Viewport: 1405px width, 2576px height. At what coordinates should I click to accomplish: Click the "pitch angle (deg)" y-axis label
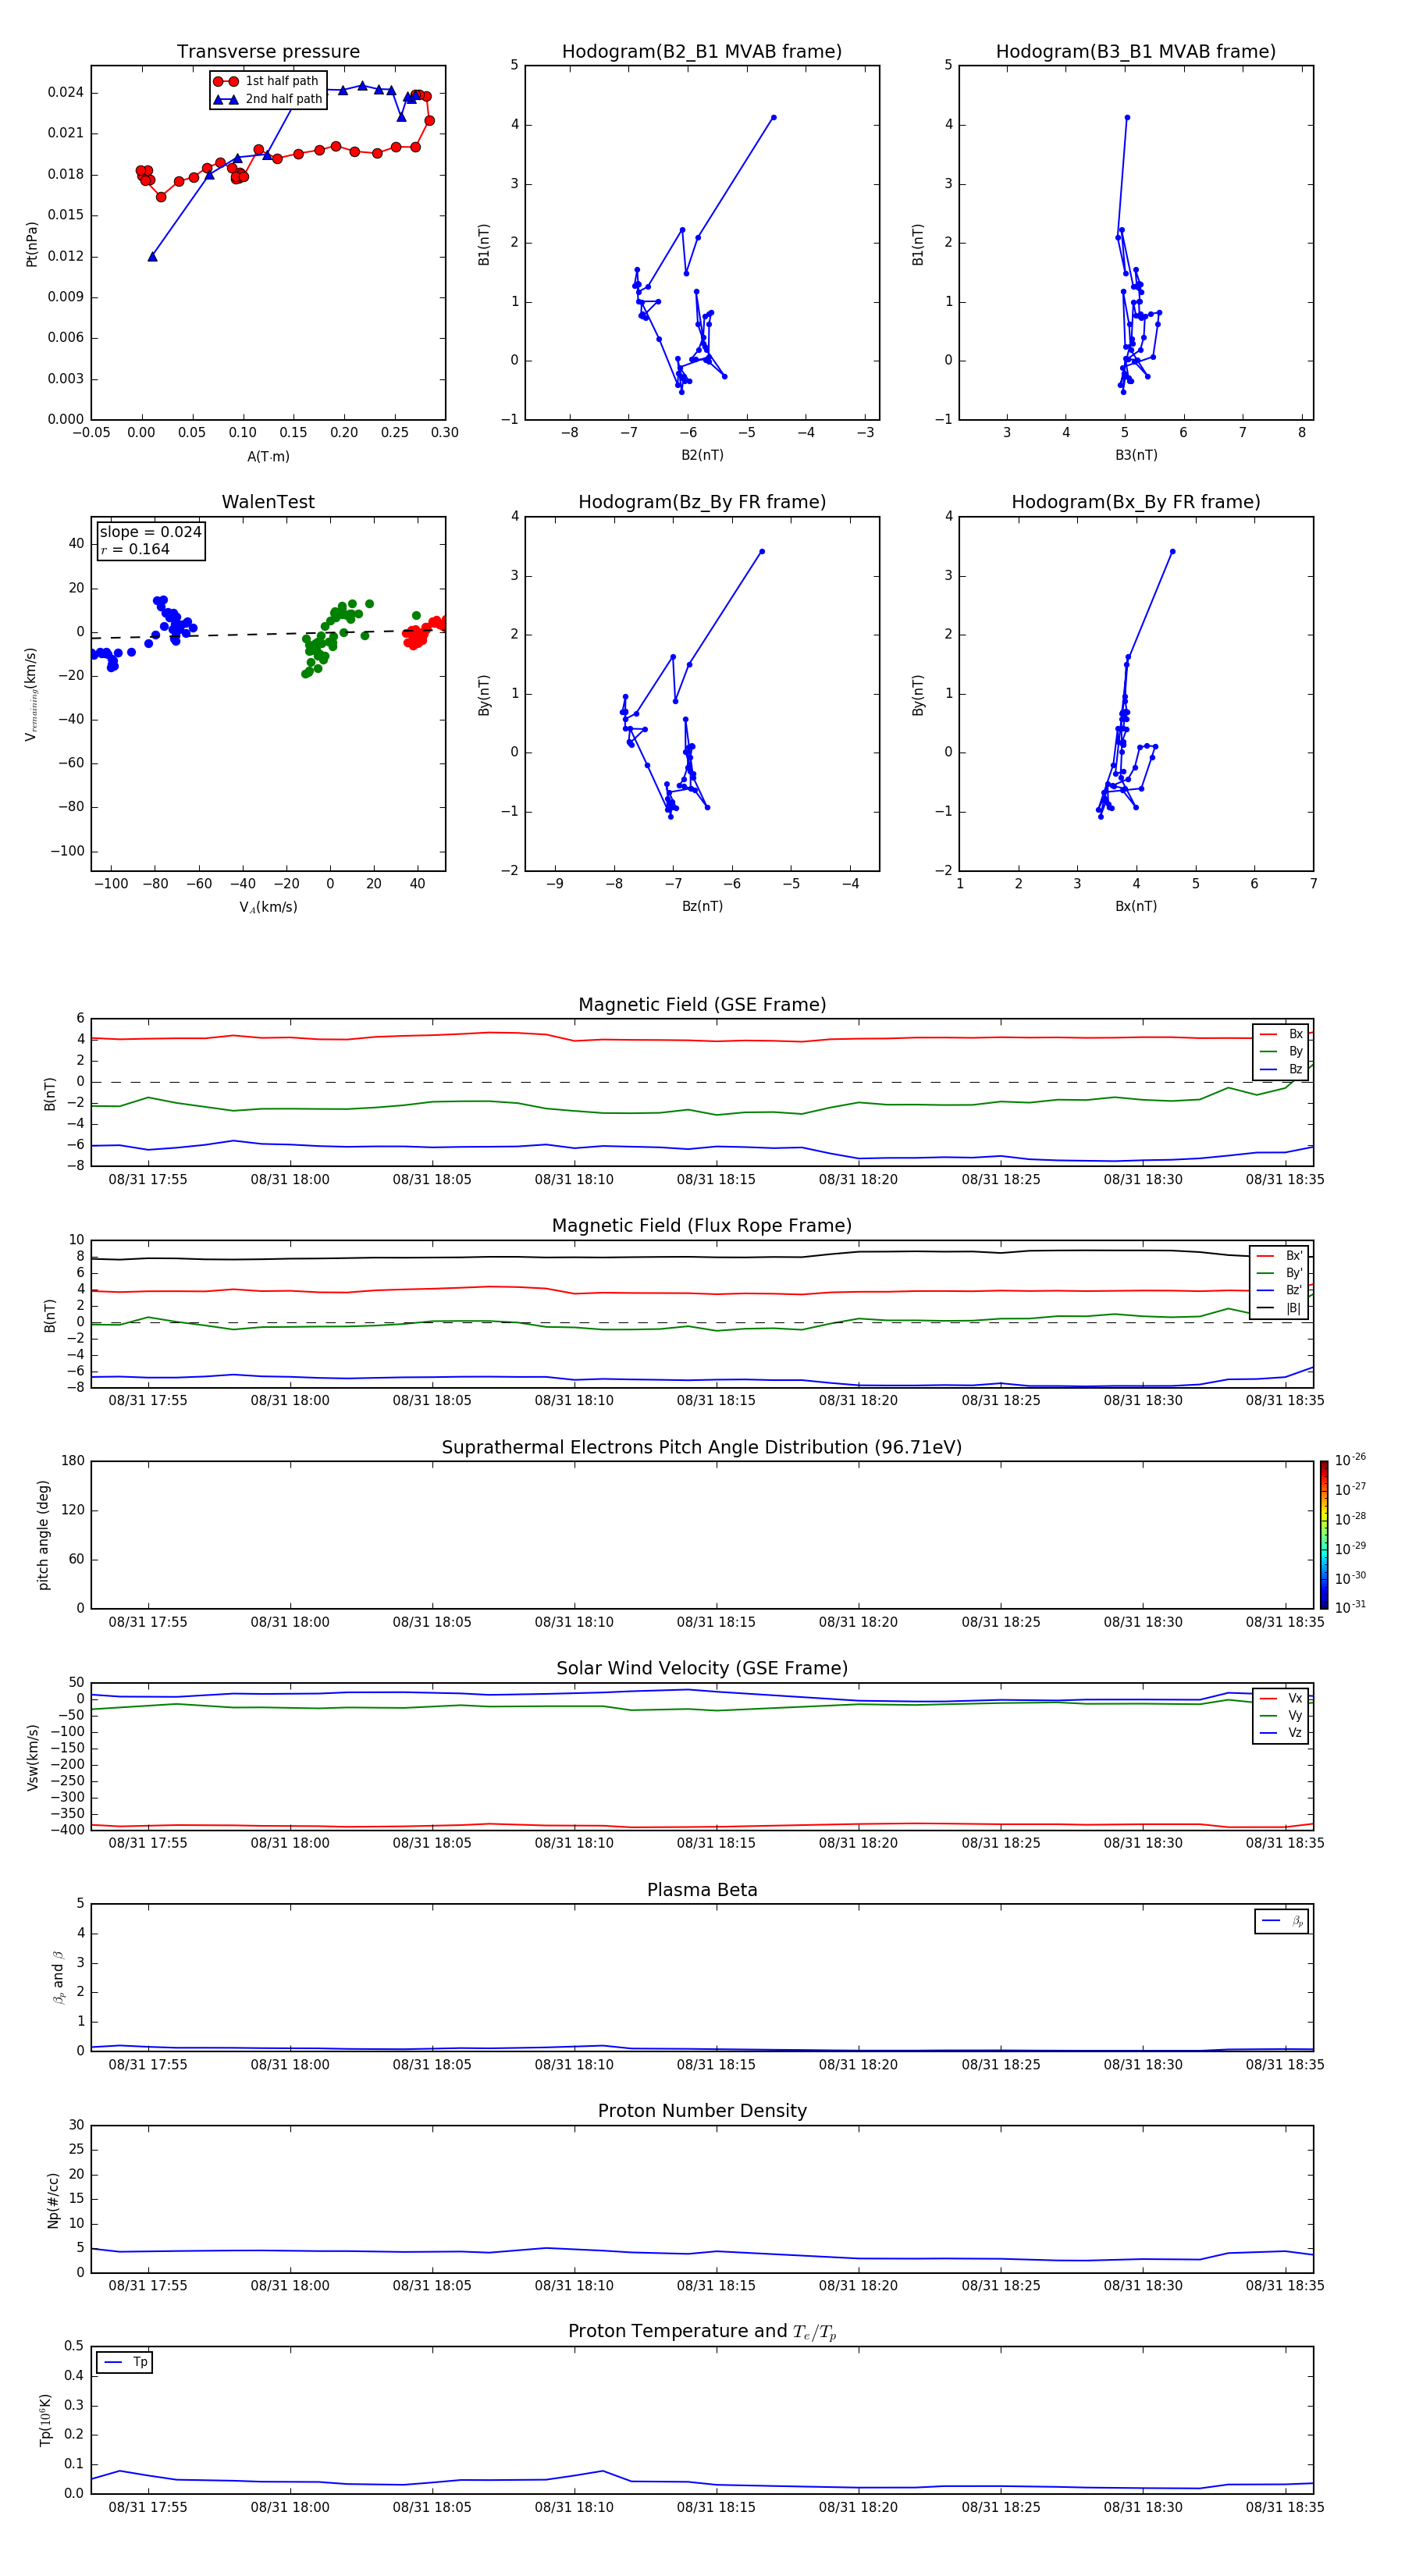pos(43,1535)
